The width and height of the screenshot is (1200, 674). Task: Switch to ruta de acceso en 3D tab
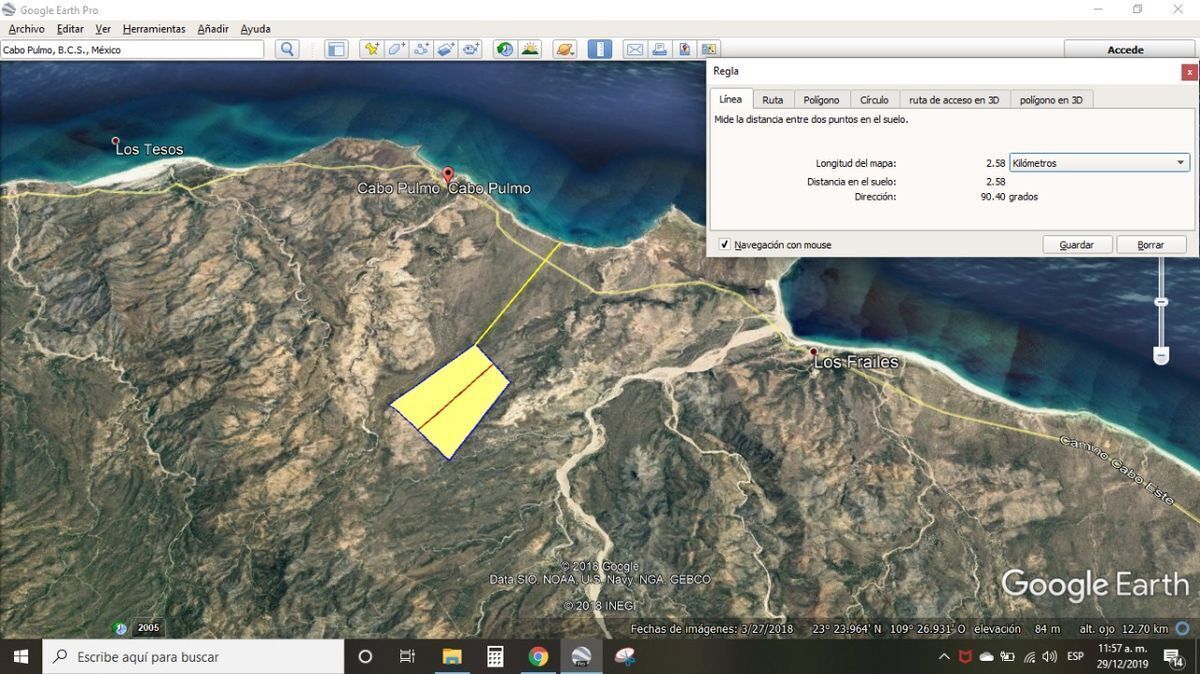click(954, 100)
